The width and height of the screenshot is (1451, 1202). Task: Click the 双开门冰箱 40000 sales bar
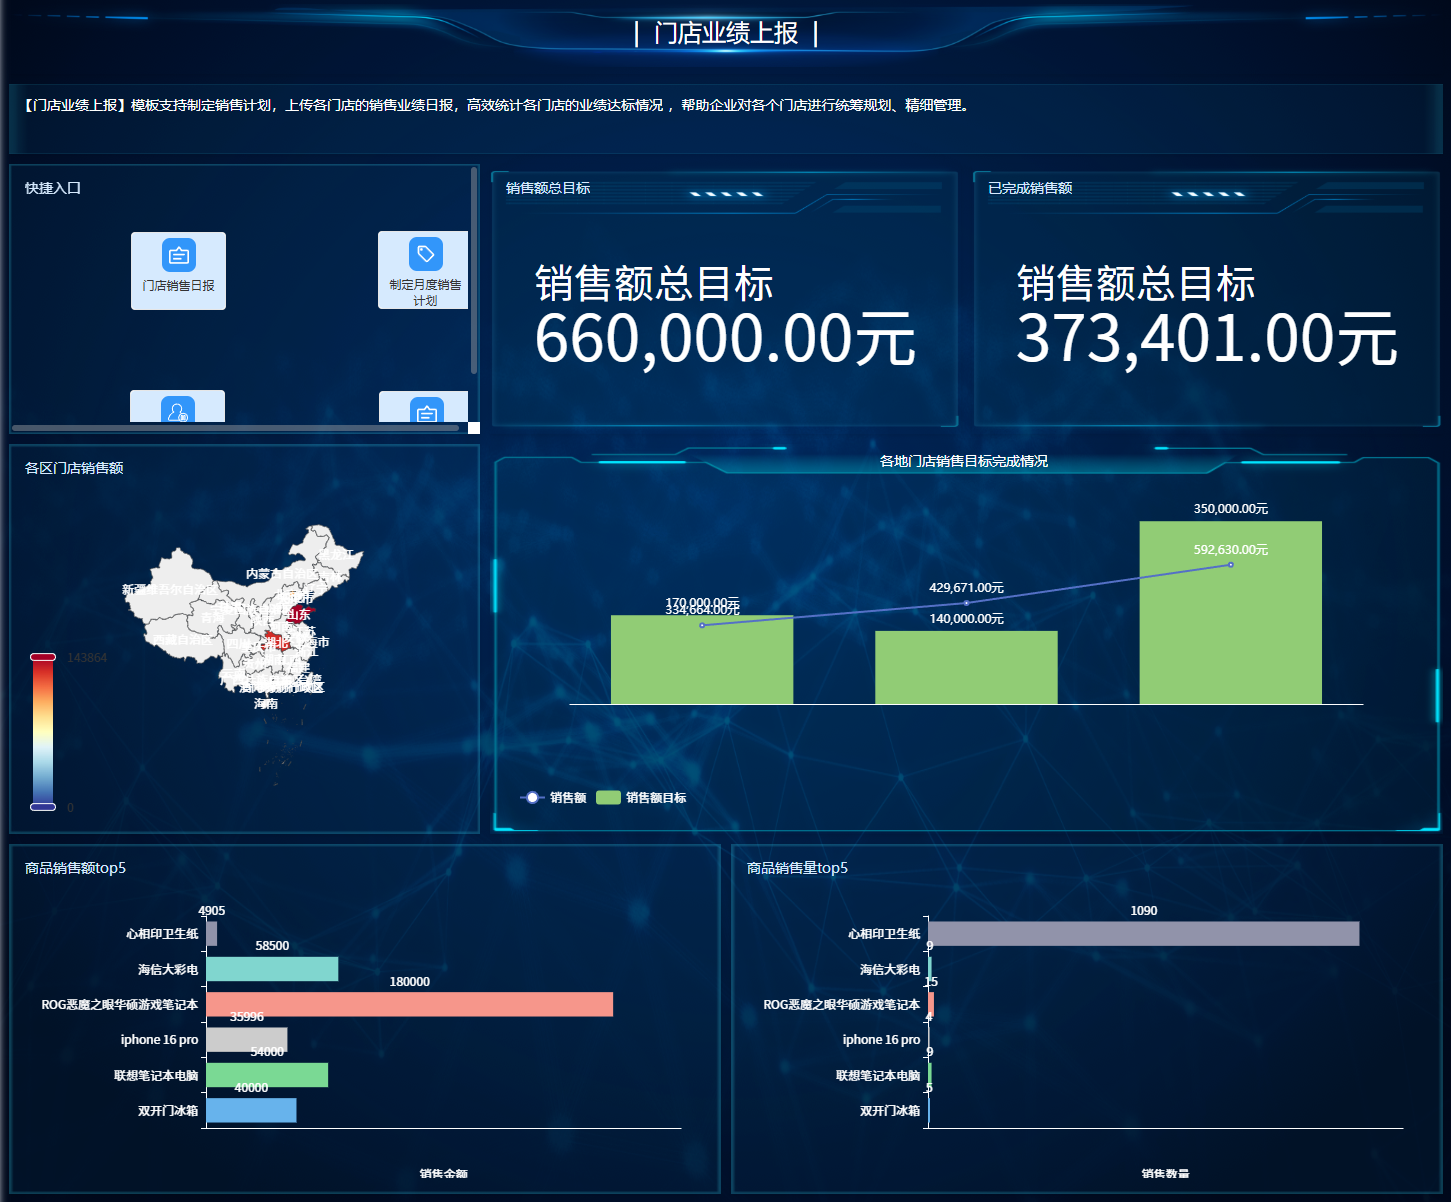click(251, 1110)
